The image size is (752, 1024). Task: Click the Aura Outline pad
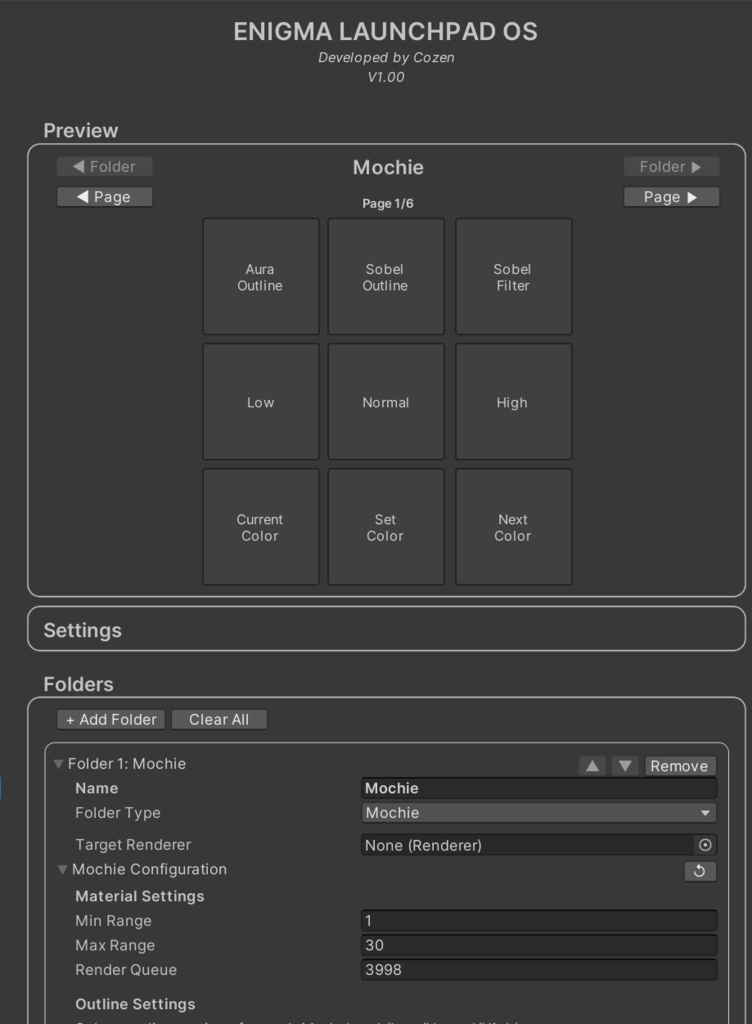(x=260, y=277)
